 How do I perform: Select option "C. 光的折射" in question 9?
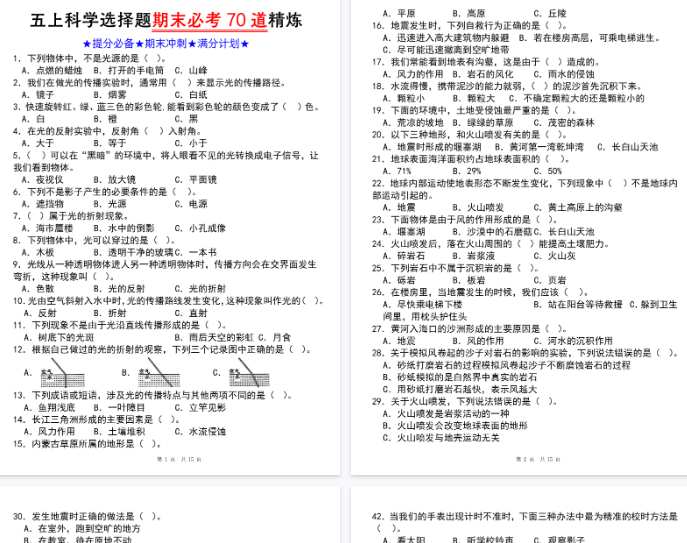(200, 289)
